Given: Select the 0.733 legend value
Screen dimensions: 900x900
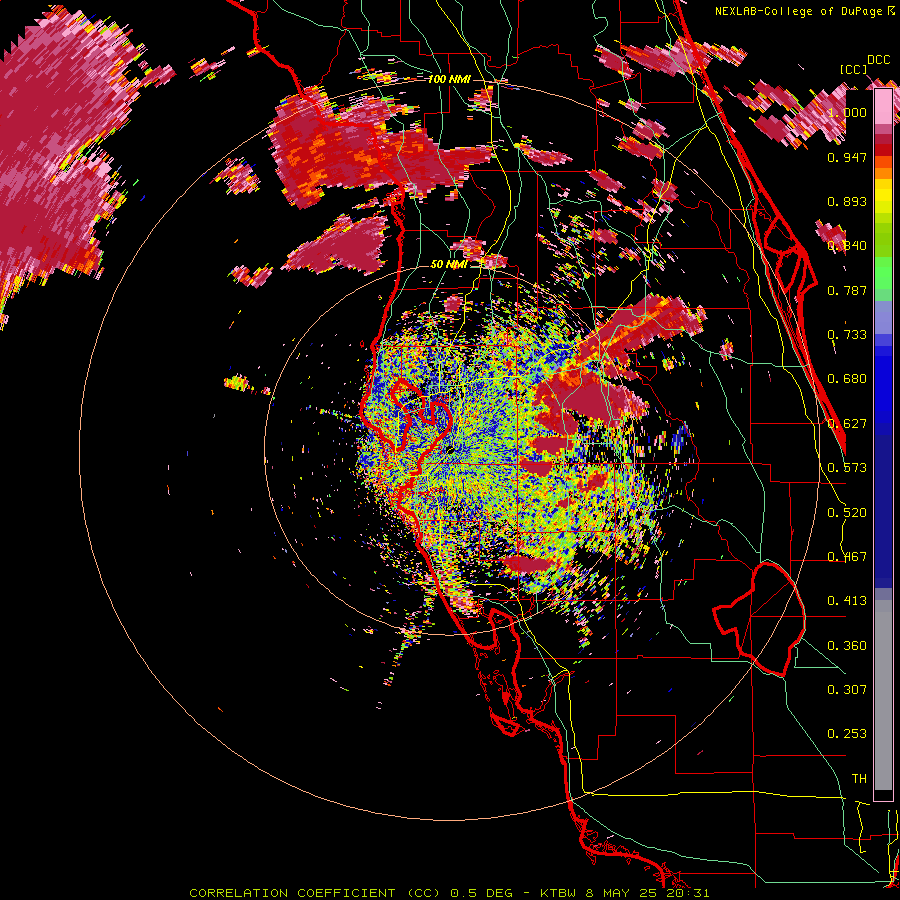Looking at the screenshot, I should [847, 335].
